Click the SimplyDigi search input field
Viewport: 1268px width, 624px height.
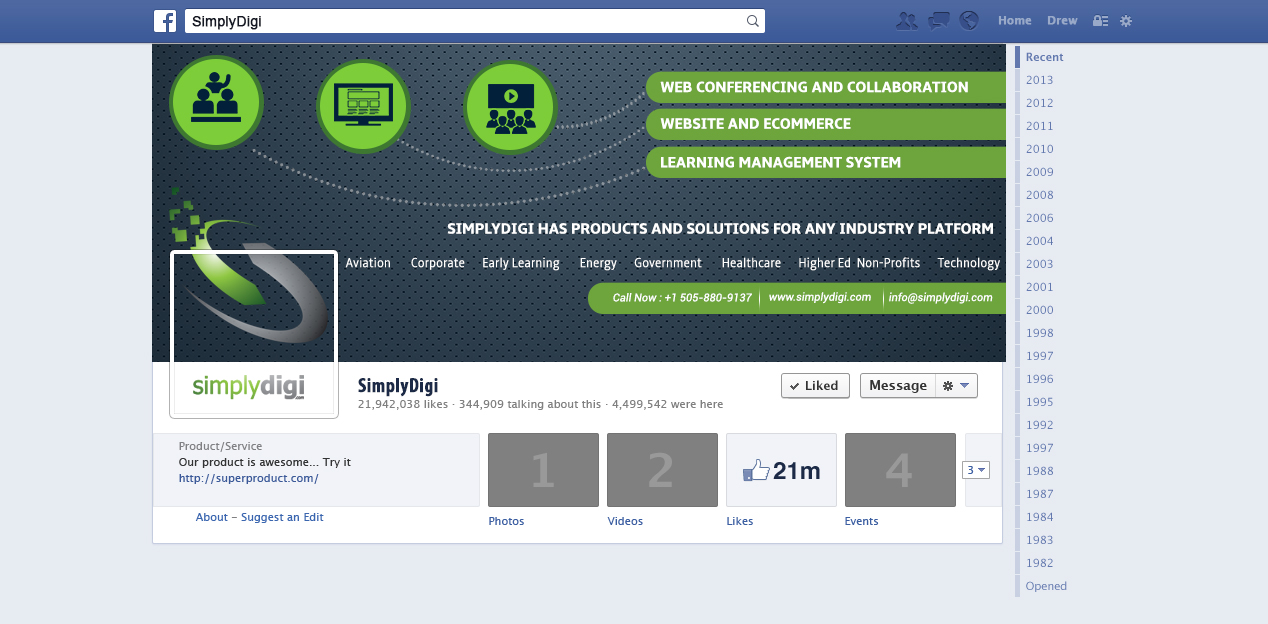click(465, 21)
